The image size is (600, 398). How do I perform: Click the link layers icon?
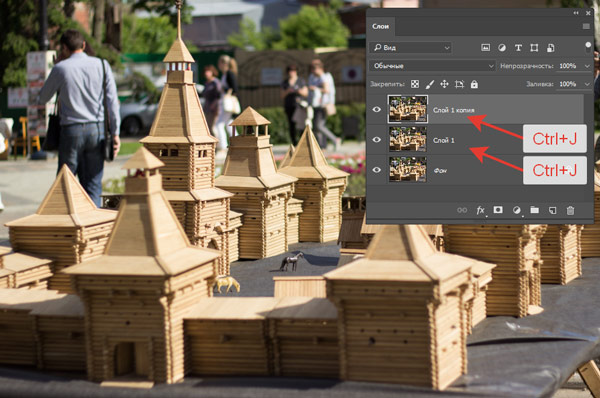(462, 210)
